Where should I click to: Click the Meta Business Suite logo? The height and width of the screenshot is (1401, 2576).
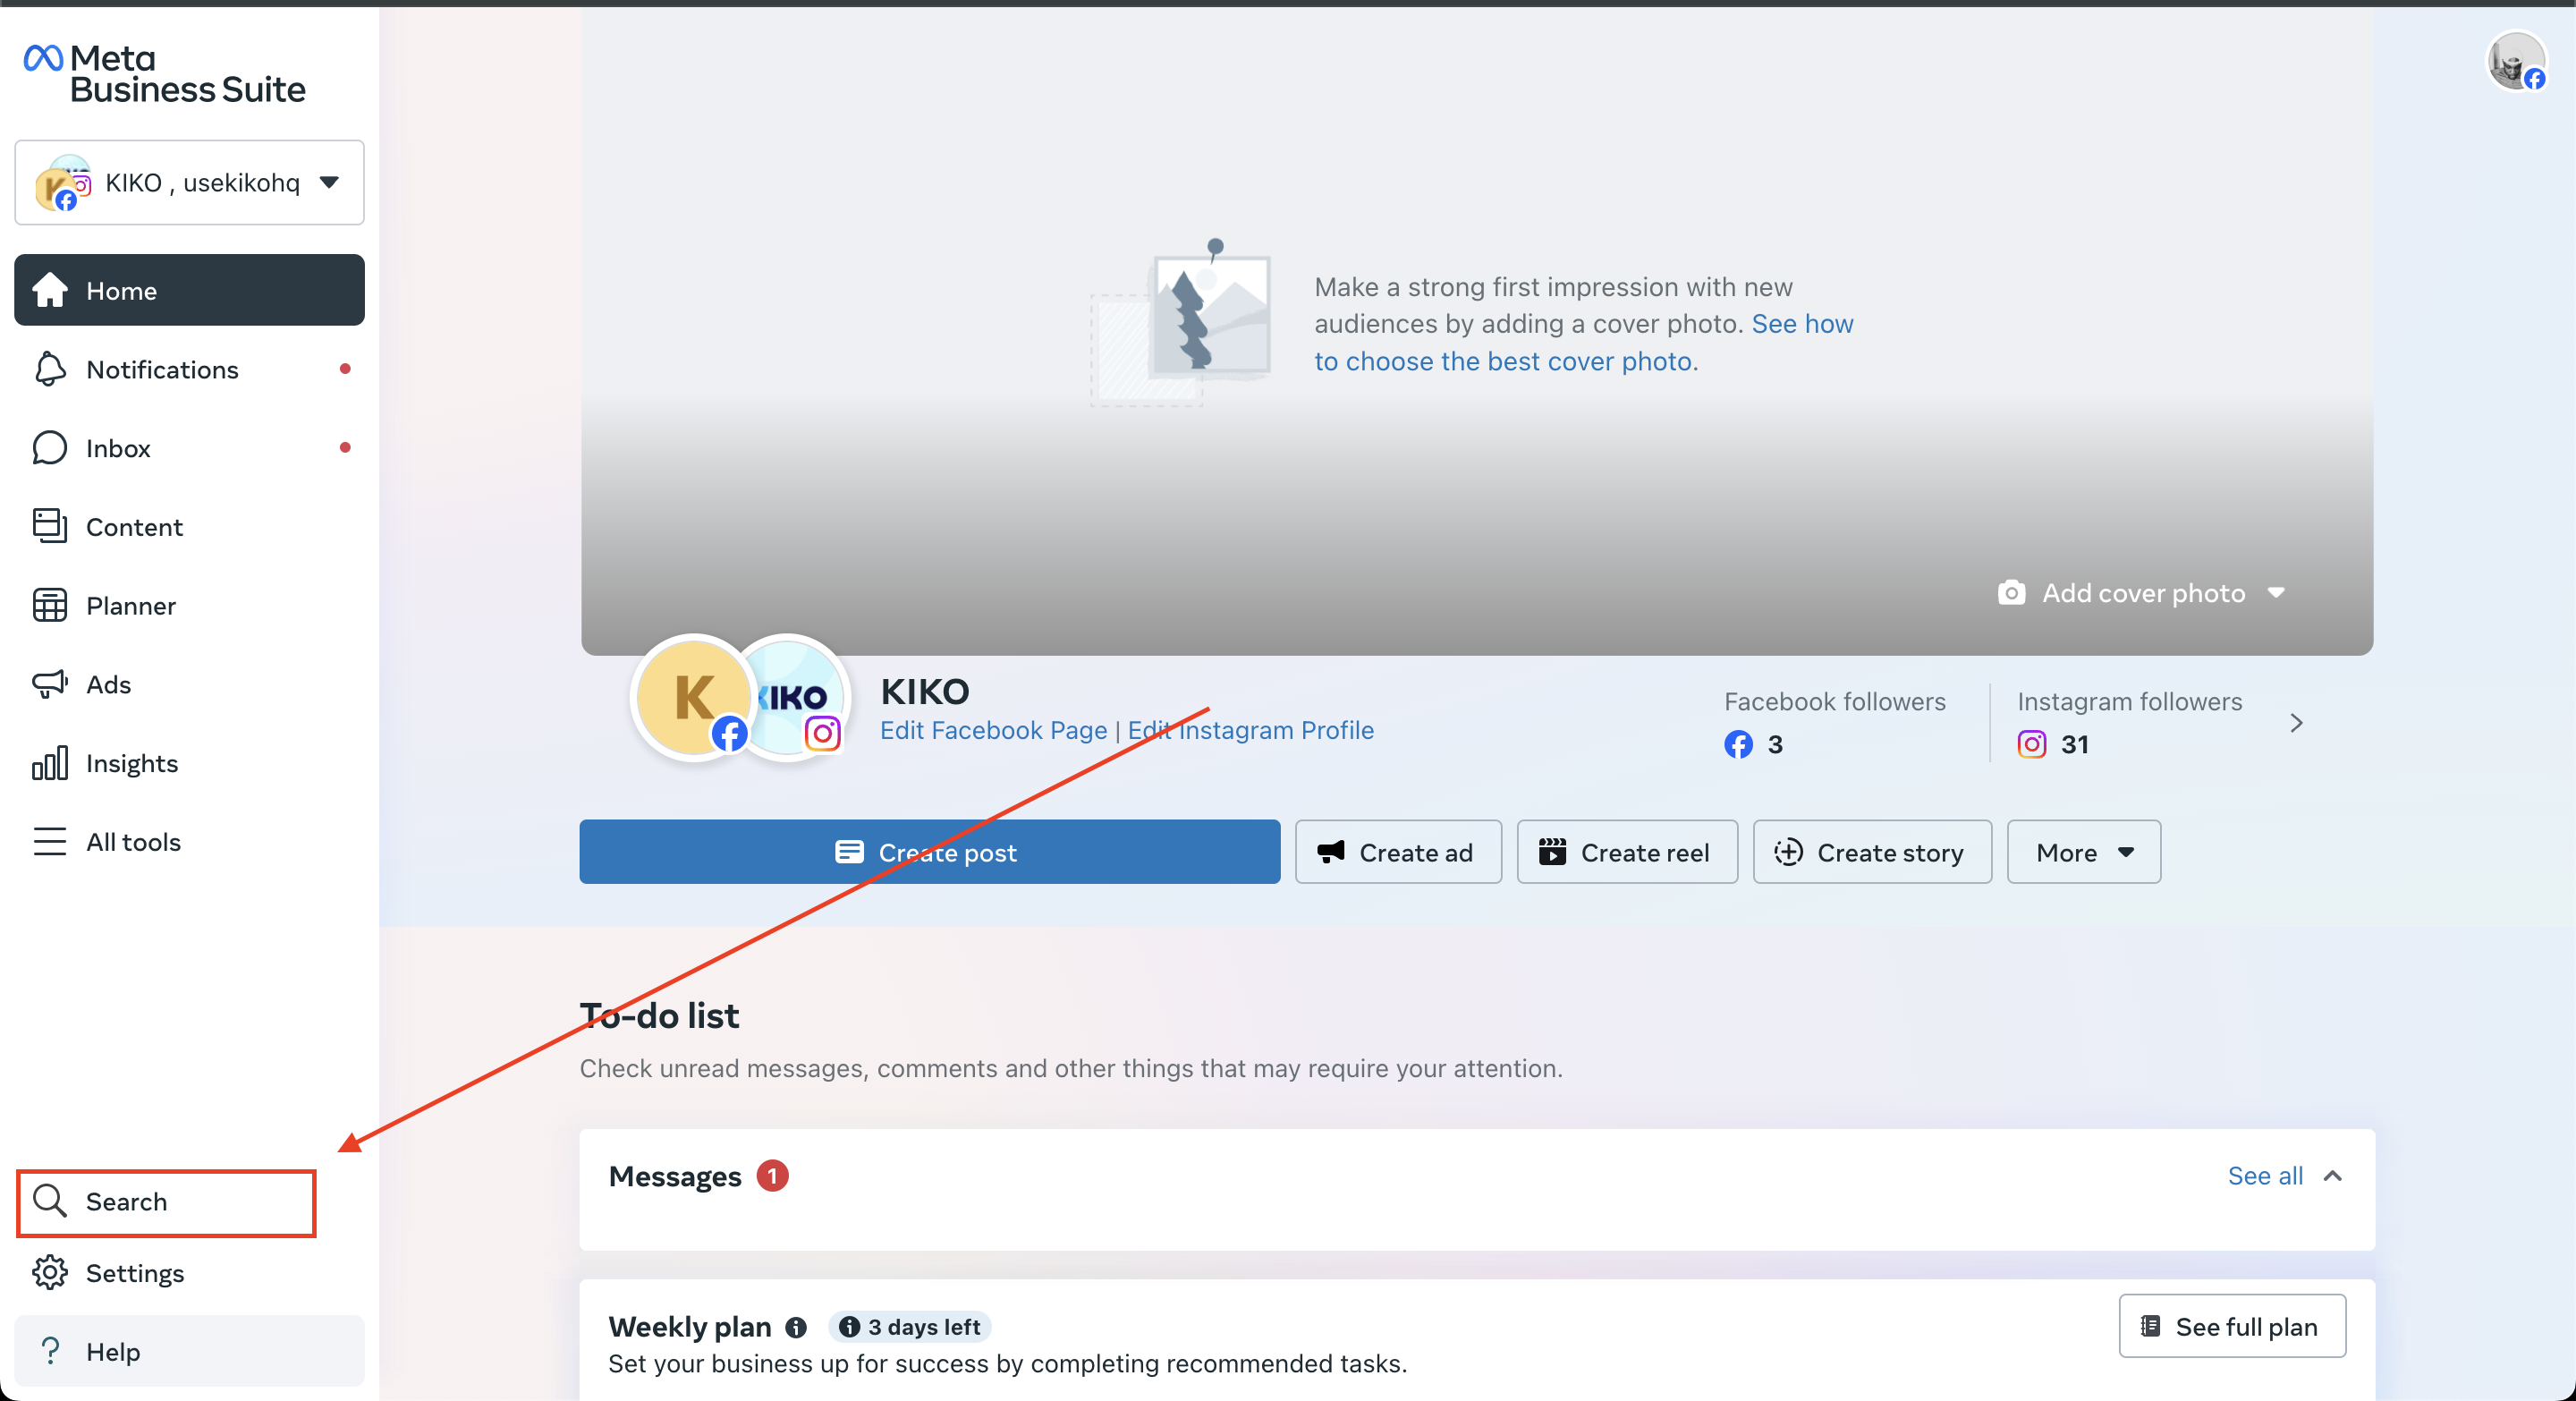[x=165, y=74]
